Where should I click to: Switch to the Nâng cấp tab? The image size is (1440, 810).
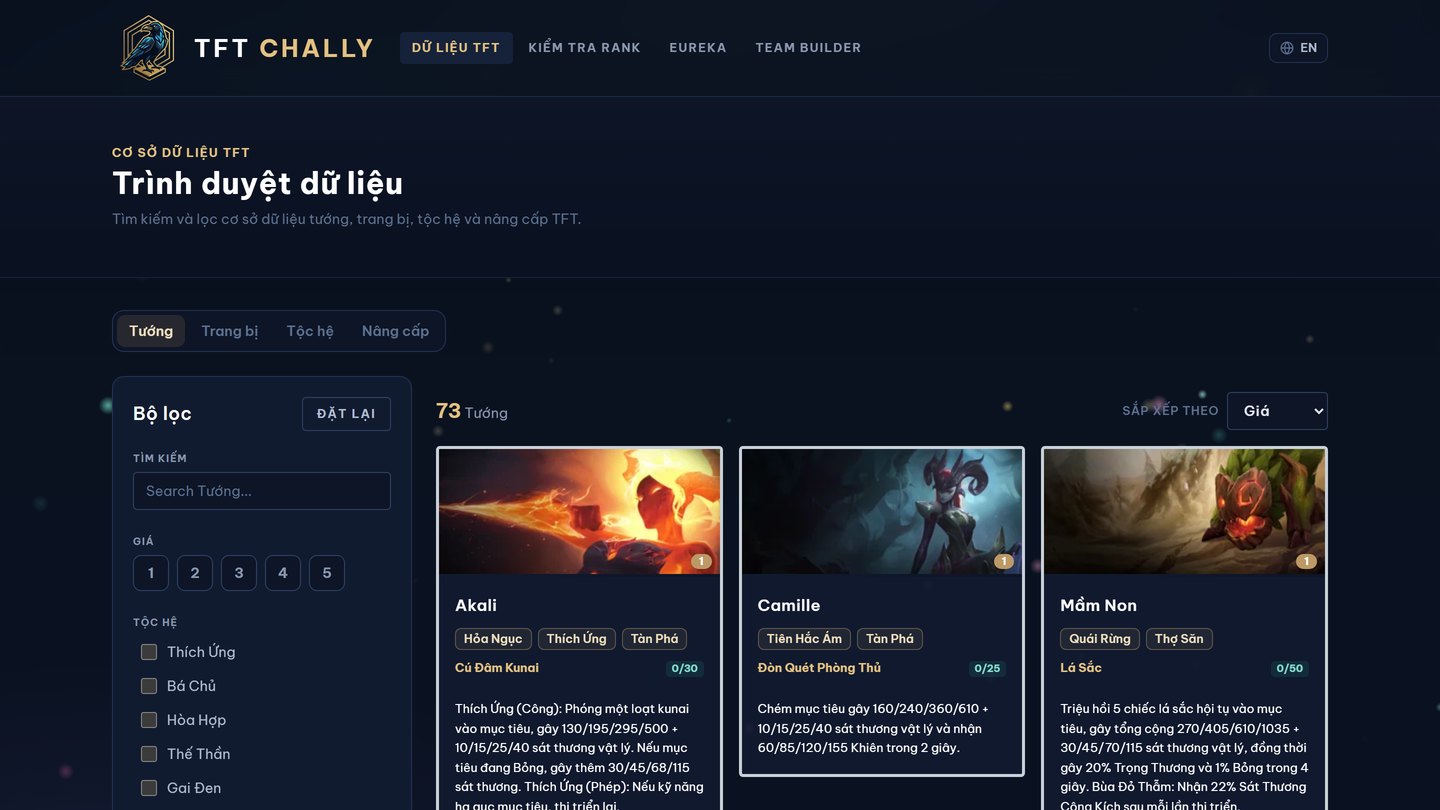pos(395,331)
